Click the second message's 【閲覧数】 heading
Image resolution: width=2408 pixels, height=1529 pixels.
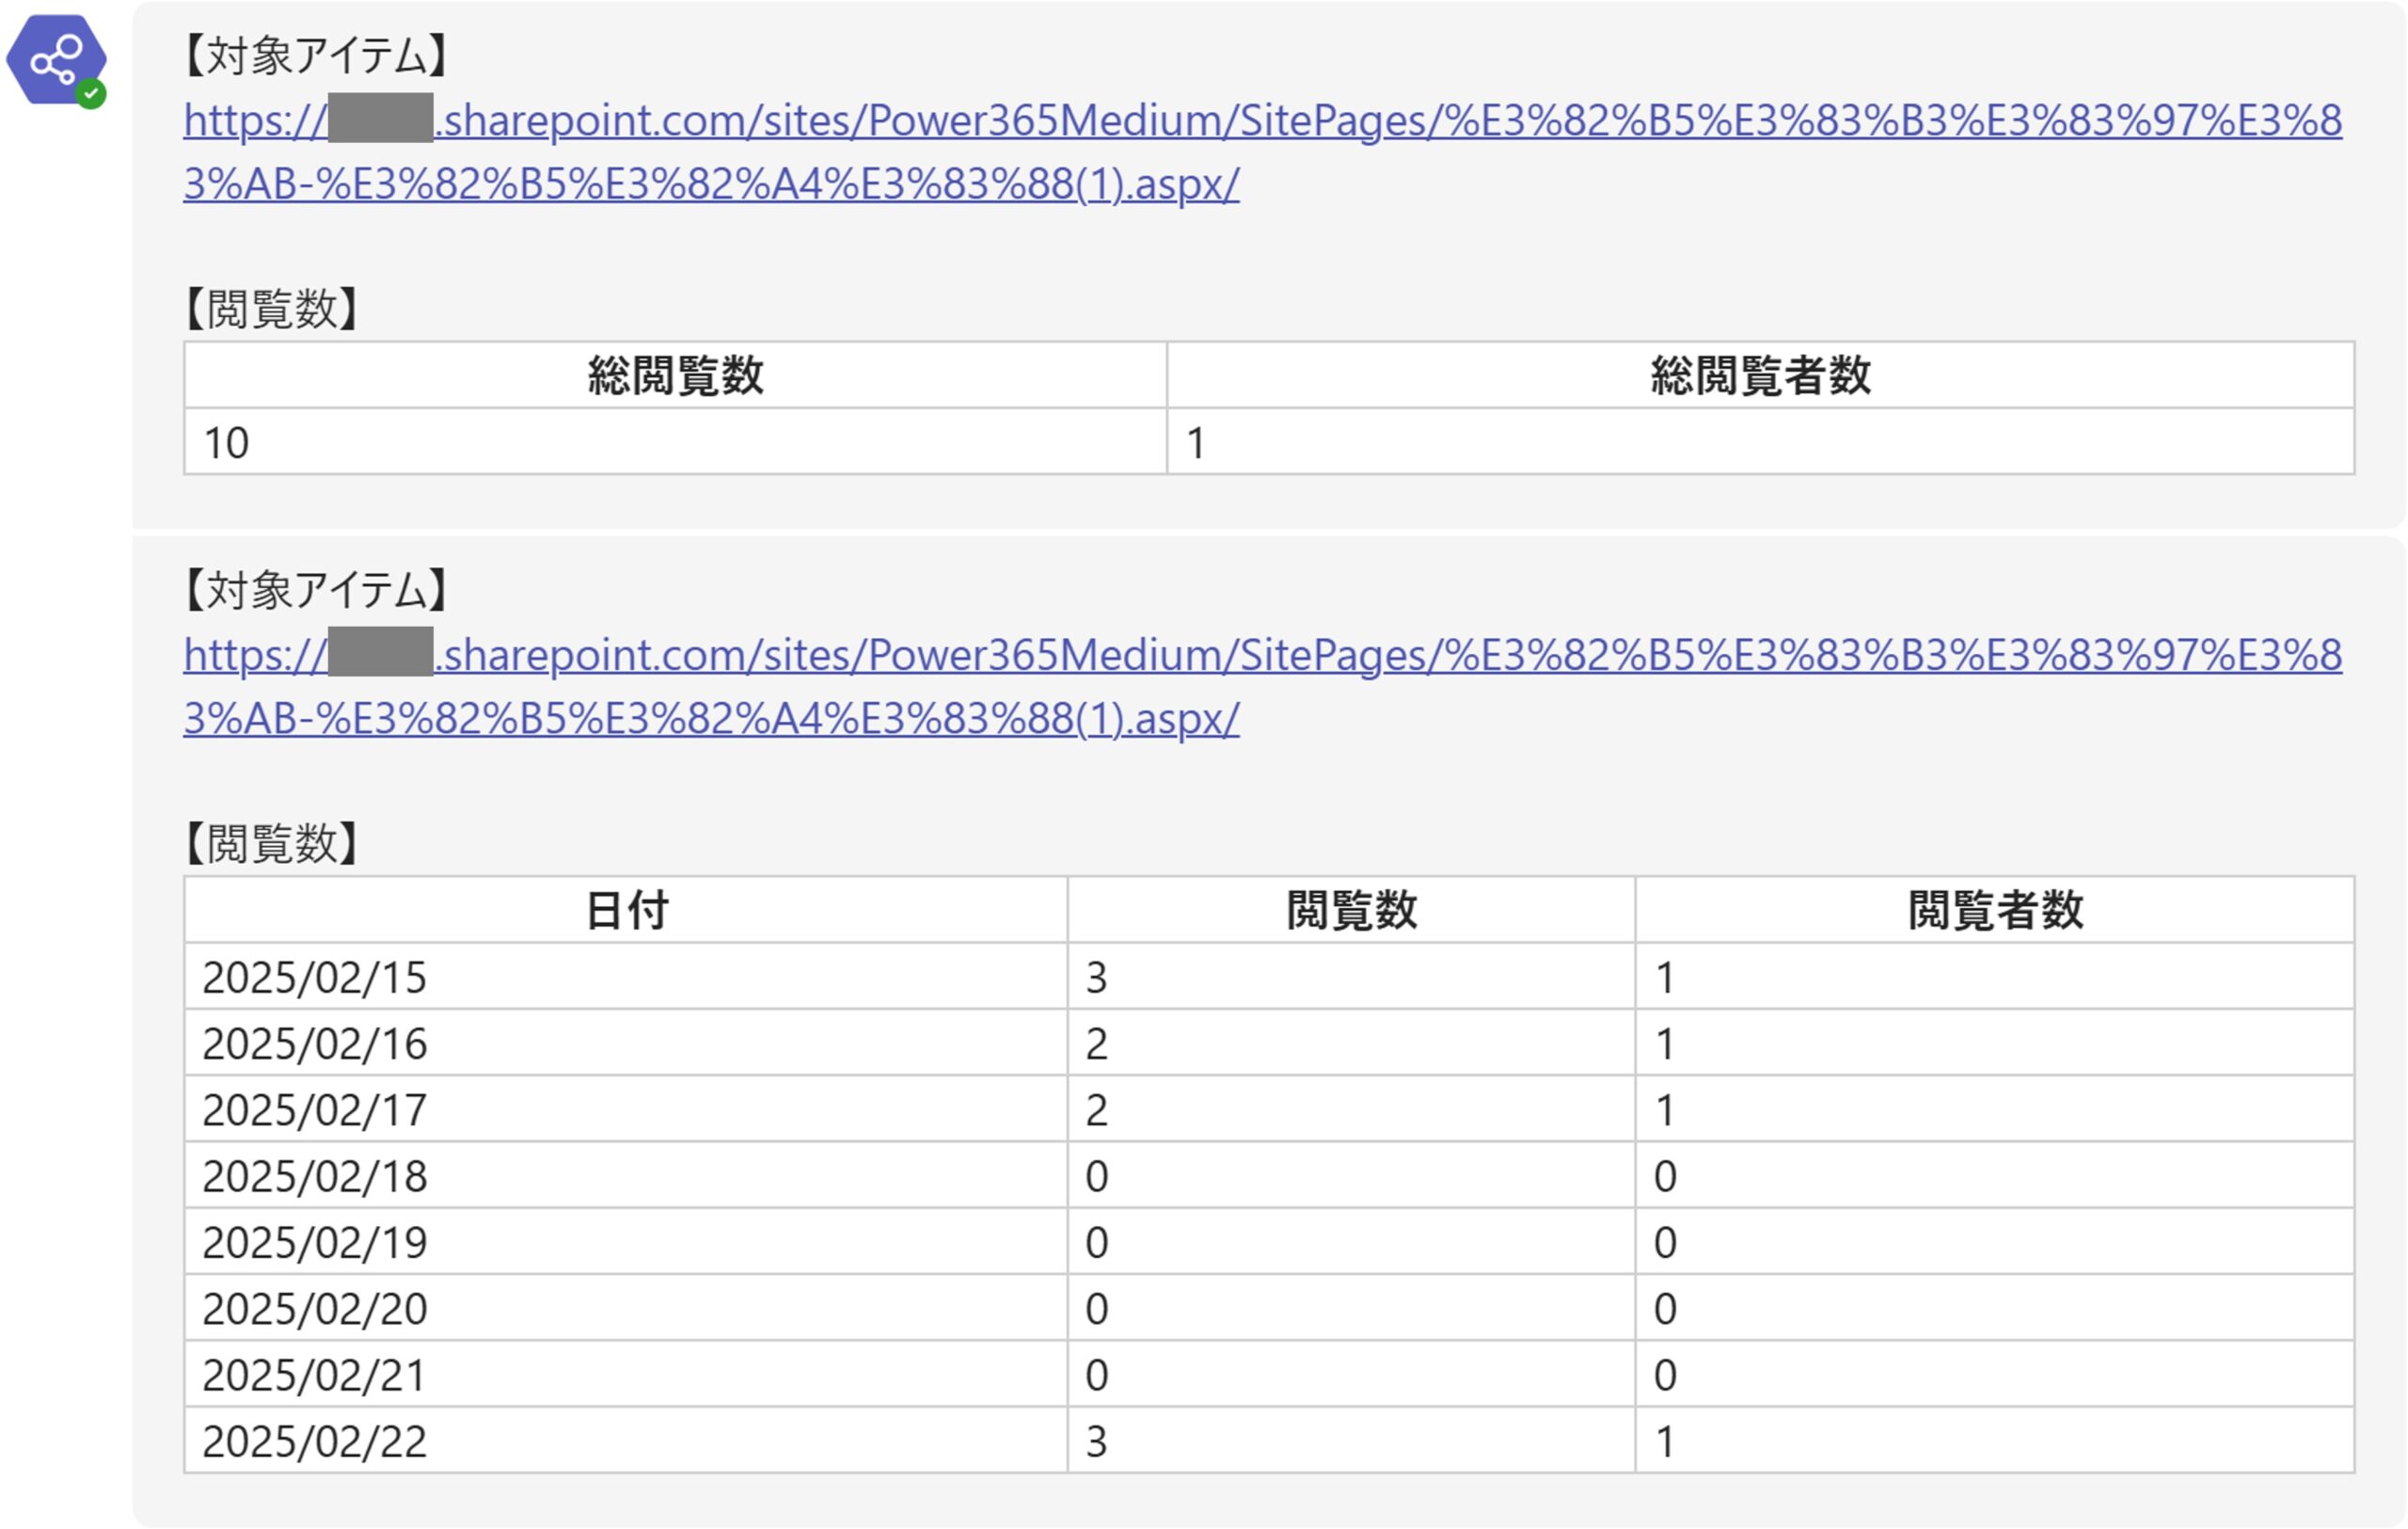click(271, 843)
